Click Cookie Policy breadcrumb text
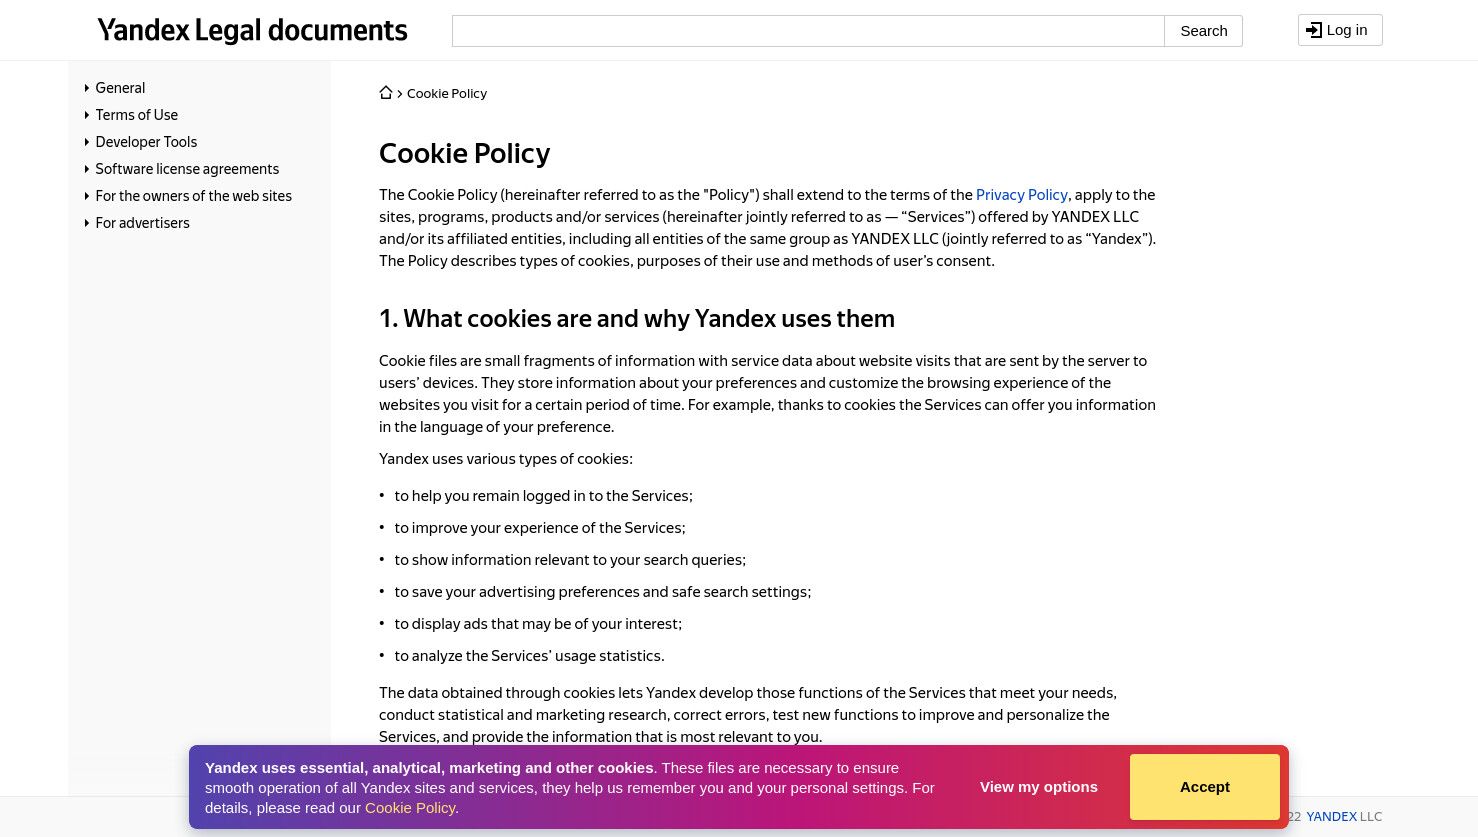The image size is (1478, 837). point(447,93)
